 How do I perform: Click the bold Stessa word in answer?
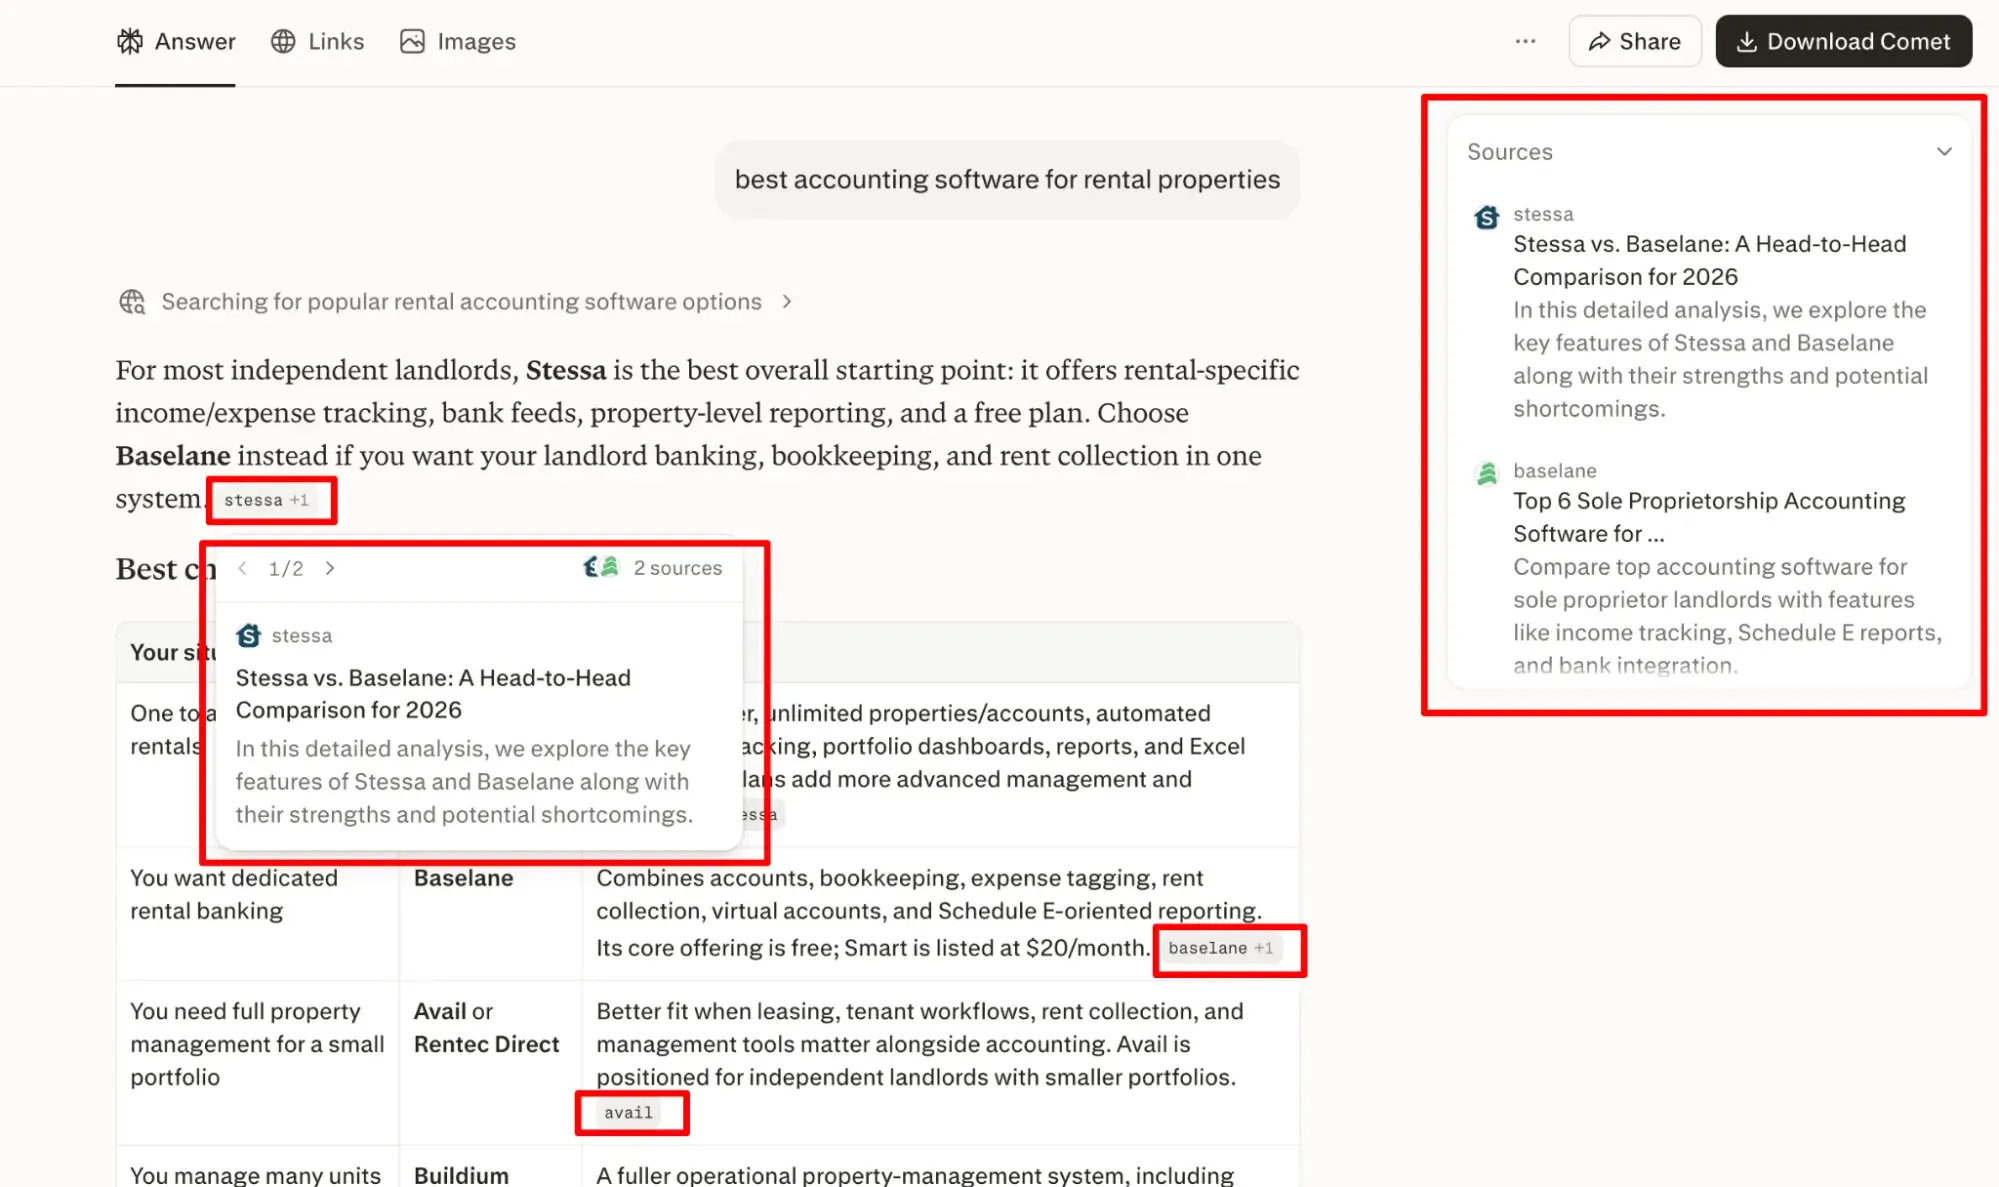click(566, 370)
